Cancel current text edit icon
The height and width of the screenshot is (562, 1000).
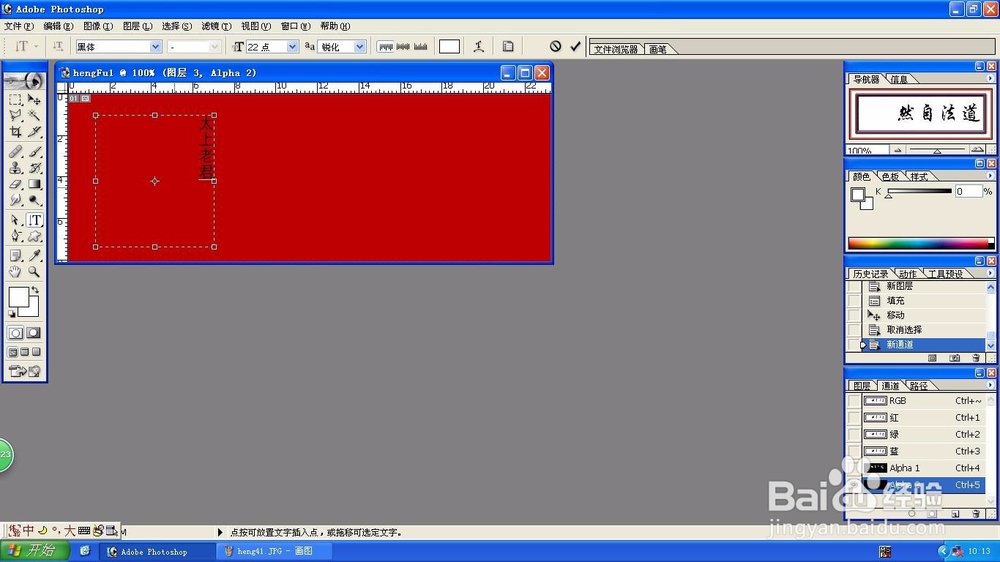pyautogui.click(x=555, y=46)
